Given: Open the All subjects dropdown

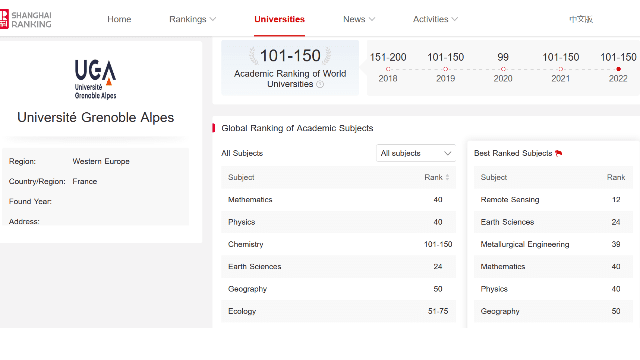Looking at the screenshot, I should pyautogui.click(x=416, y=153).
